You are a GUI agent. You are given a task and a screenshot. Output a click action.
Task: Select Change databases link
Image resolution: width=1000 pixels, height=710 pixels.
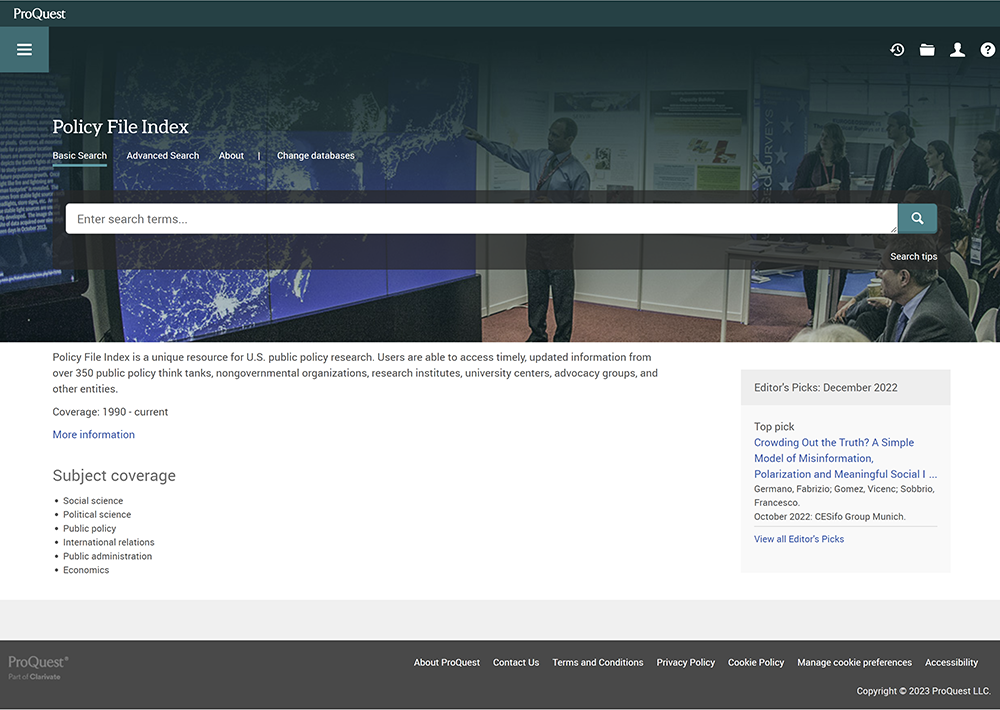[315, 156]
